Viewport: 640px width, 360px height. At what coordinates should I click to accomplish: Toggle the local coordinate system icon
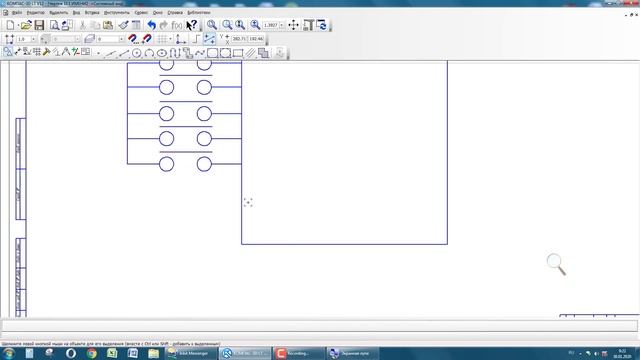[181, 39]
